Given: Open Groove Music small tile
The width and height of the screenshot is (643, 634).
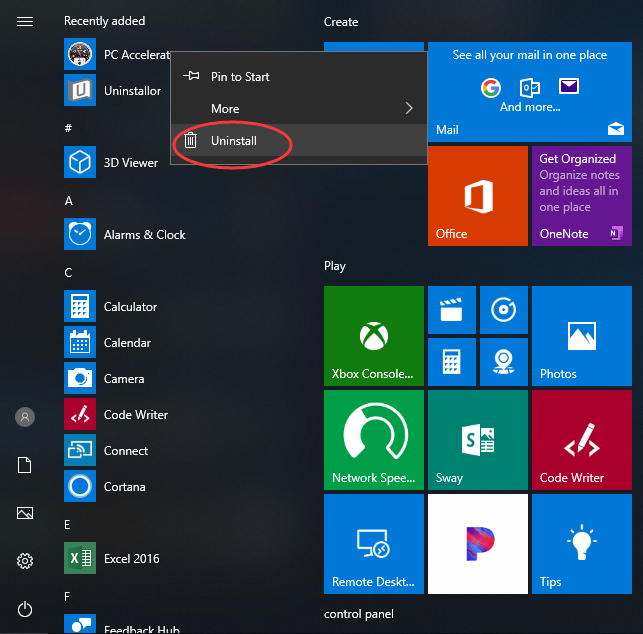Looking at the screenshot, I should [504, 310].
